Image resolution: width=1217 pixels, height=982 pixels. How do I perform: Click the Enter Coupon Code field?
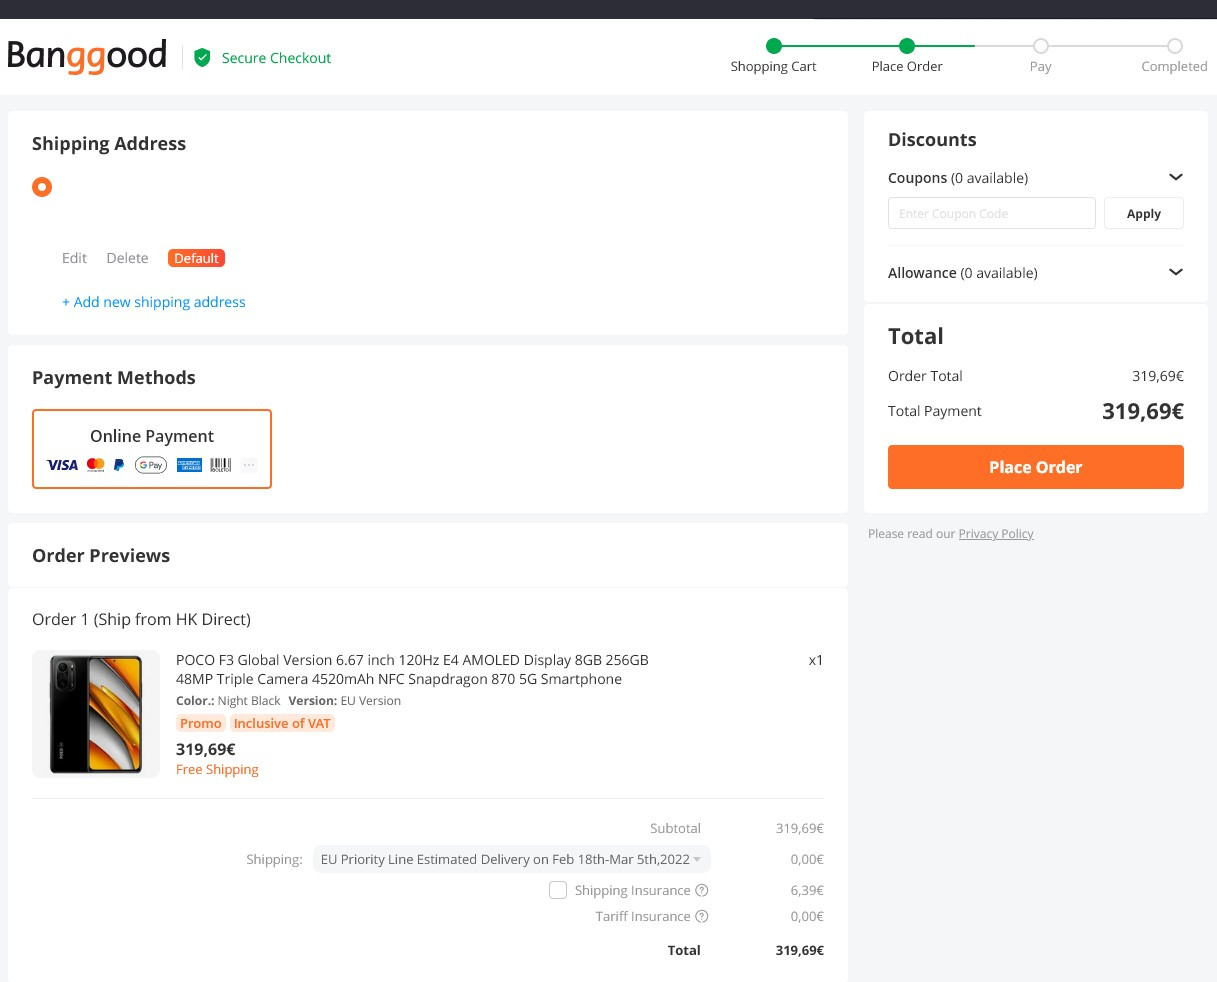coord(991,214)
